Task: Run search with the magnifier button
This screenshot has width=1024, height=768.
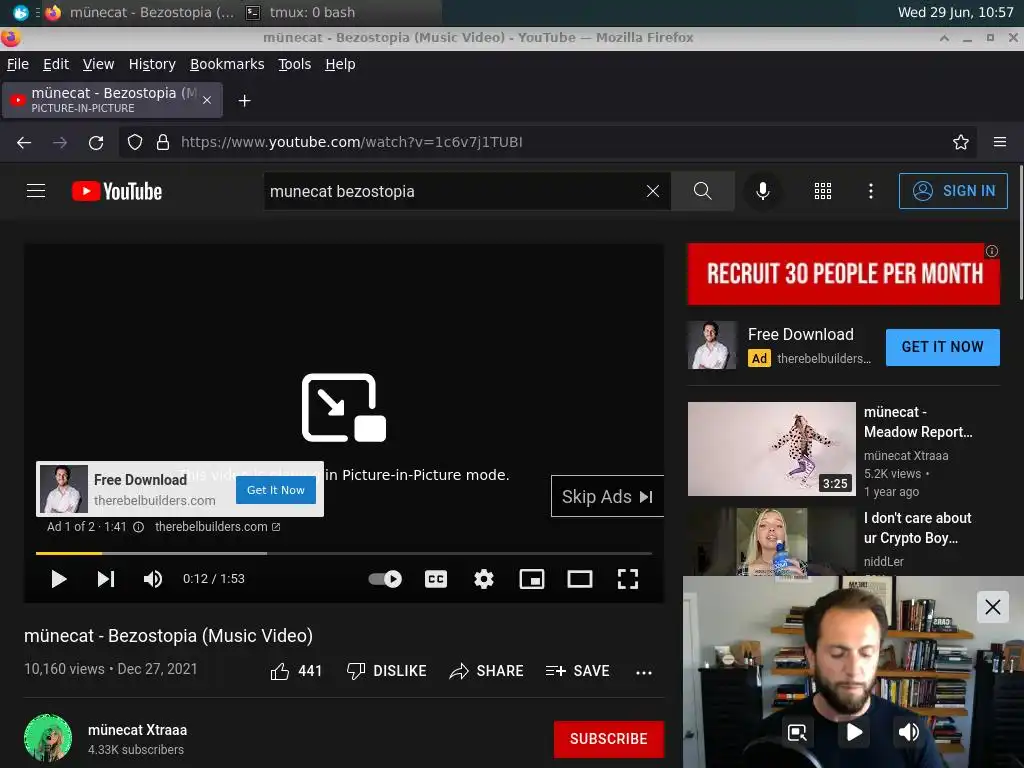Action: 703,191
